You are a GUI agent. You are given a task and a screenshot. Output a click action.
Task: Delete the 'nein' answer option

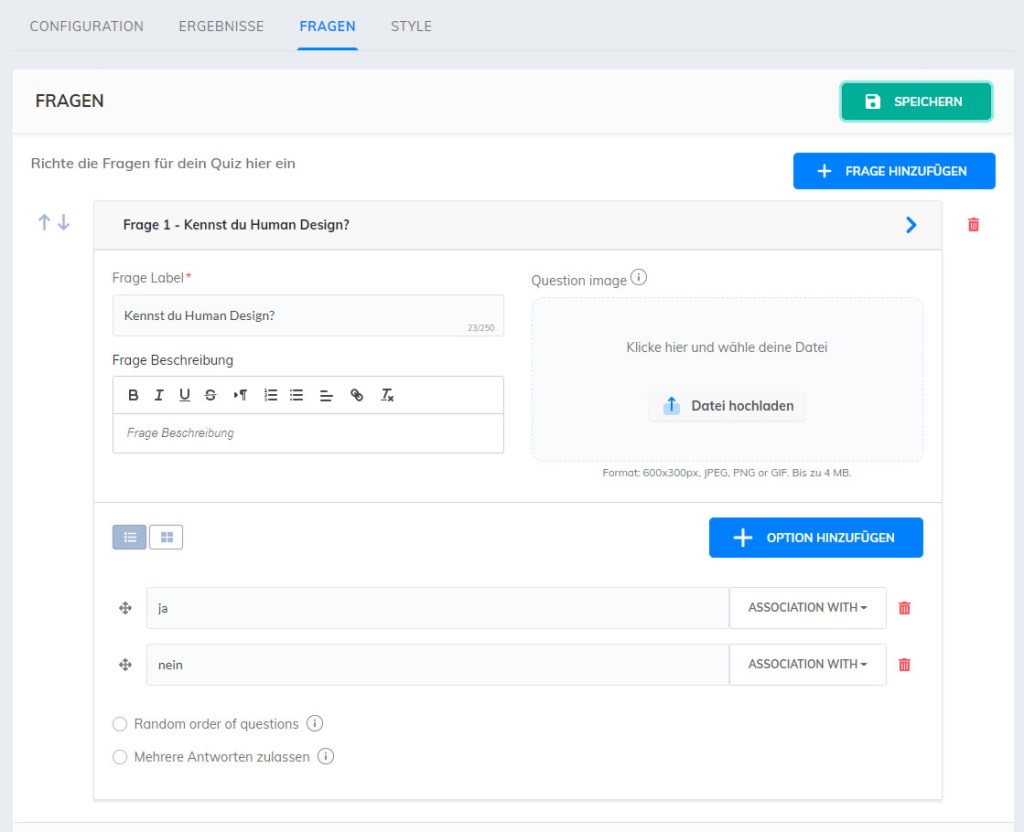click(x=904, y=664)
